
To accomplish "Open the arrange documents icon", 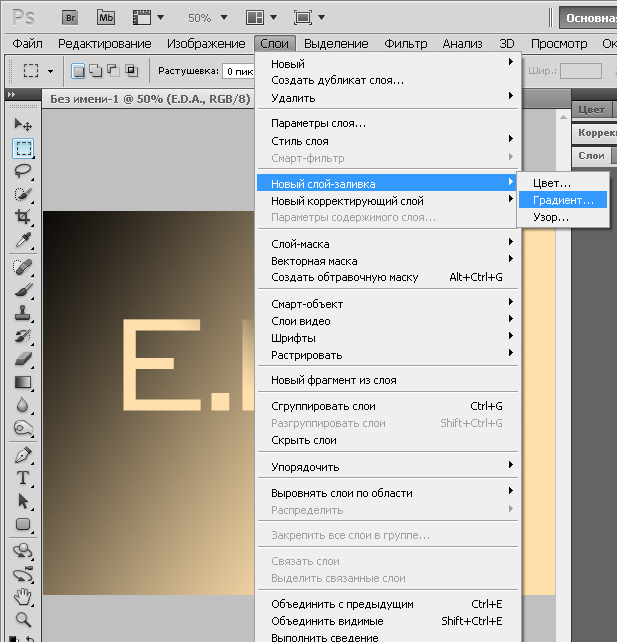I will [x=255, y=18].
